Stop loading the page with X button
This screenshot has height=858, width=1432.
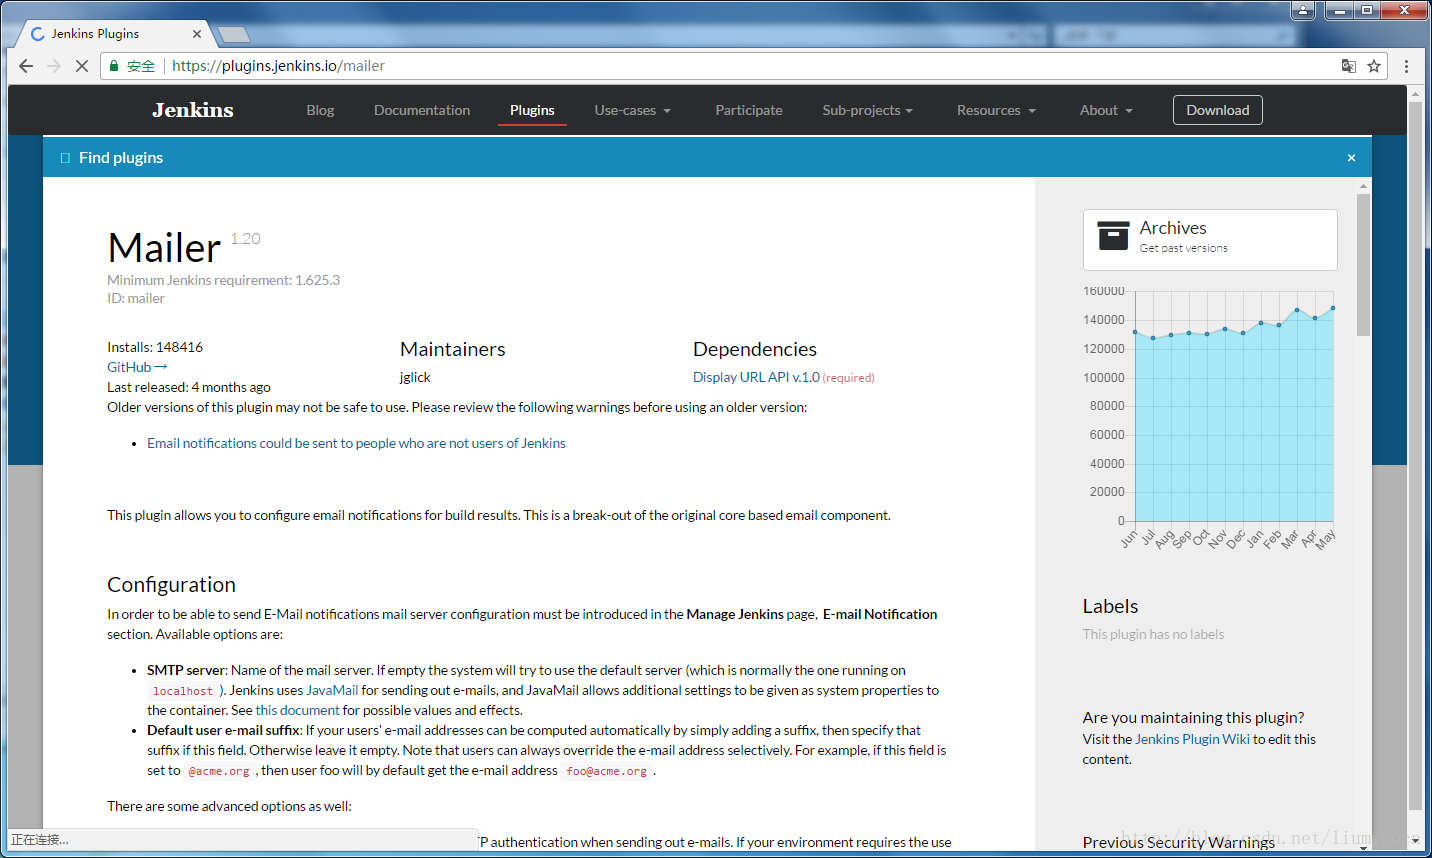(82, 66)
